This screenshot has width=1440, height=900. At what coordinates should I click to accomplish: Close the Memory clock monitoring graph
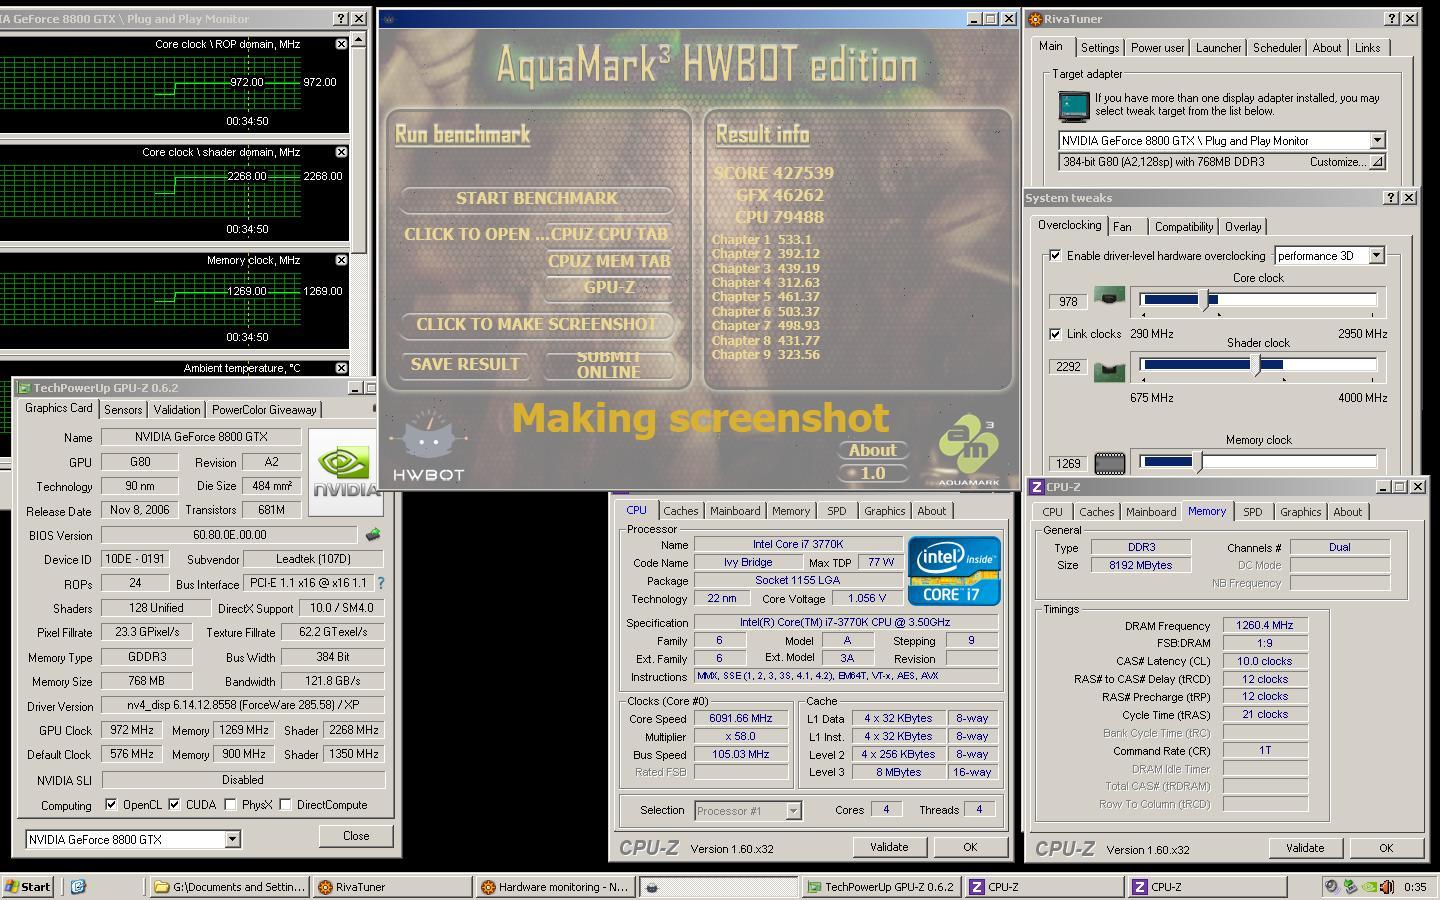coord(341,260)
